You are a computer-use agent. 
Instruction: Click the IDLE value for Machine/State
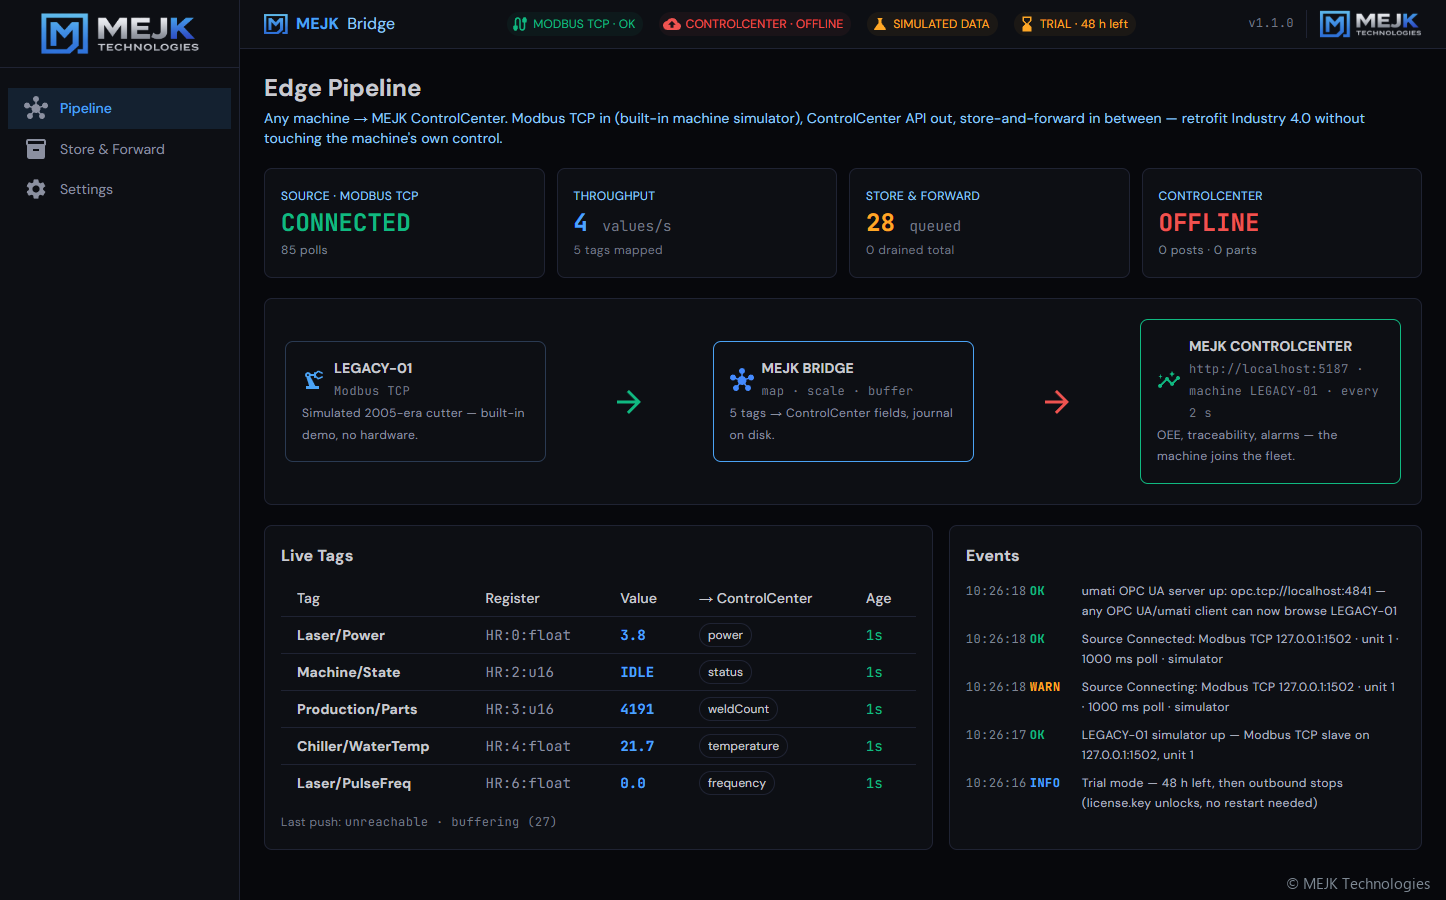pos(637,672)
